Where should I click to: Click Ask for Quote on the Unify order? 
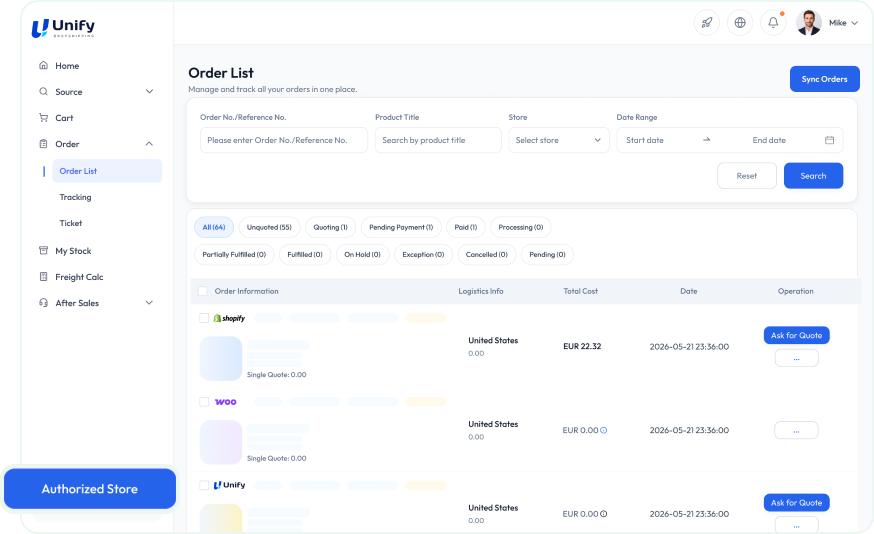point(797,503)
